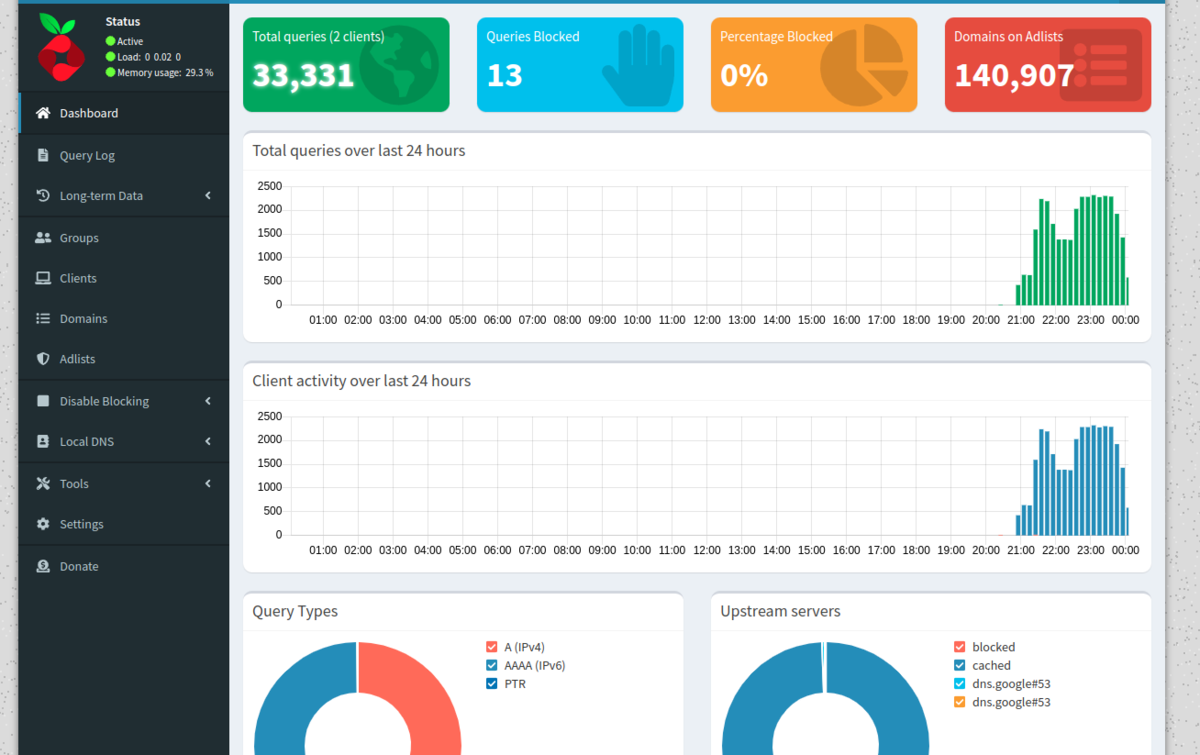Click the blue cached segment of Upstream servers donut
This screenshot has height=755, width=1200.
point(890,690)
